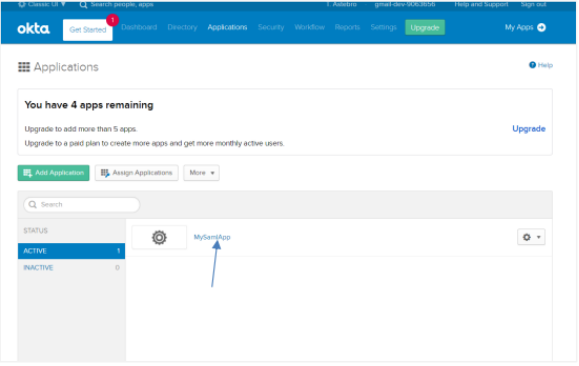Click the search magnifier icon in the top bar
Screen dimensions: 579x366
point(83,4)
